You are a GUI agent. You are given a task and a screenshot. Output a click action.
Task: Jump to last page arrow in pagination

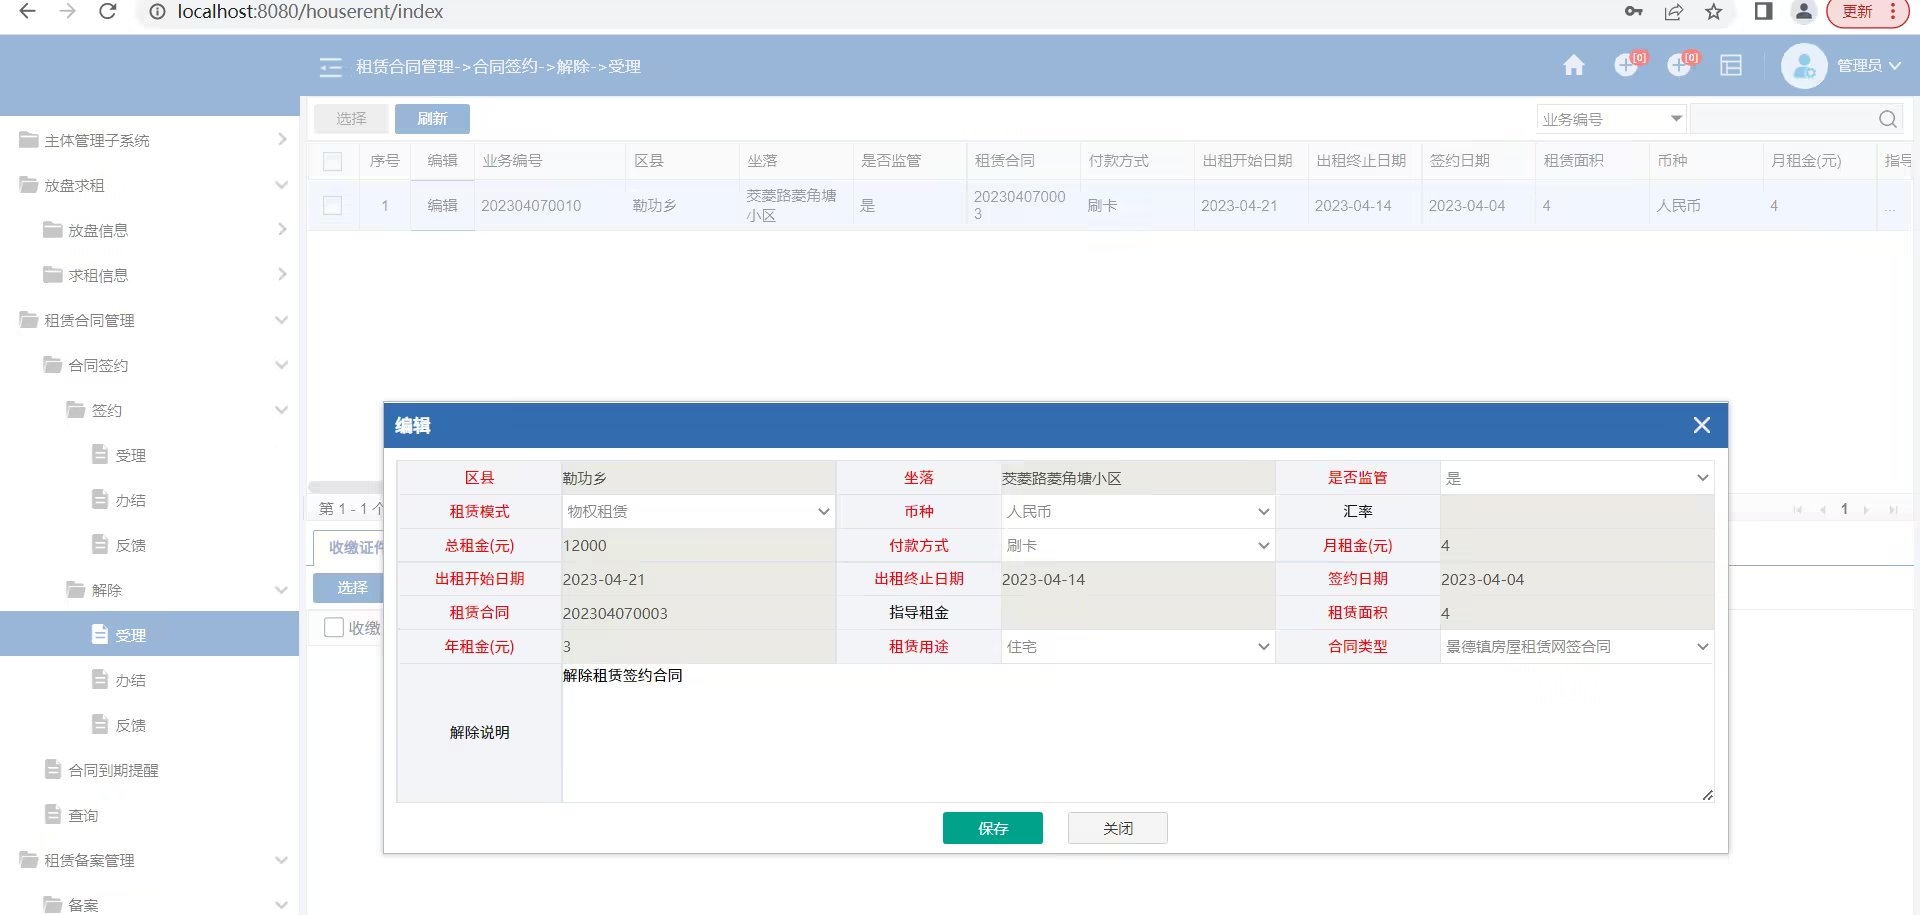1892,510
